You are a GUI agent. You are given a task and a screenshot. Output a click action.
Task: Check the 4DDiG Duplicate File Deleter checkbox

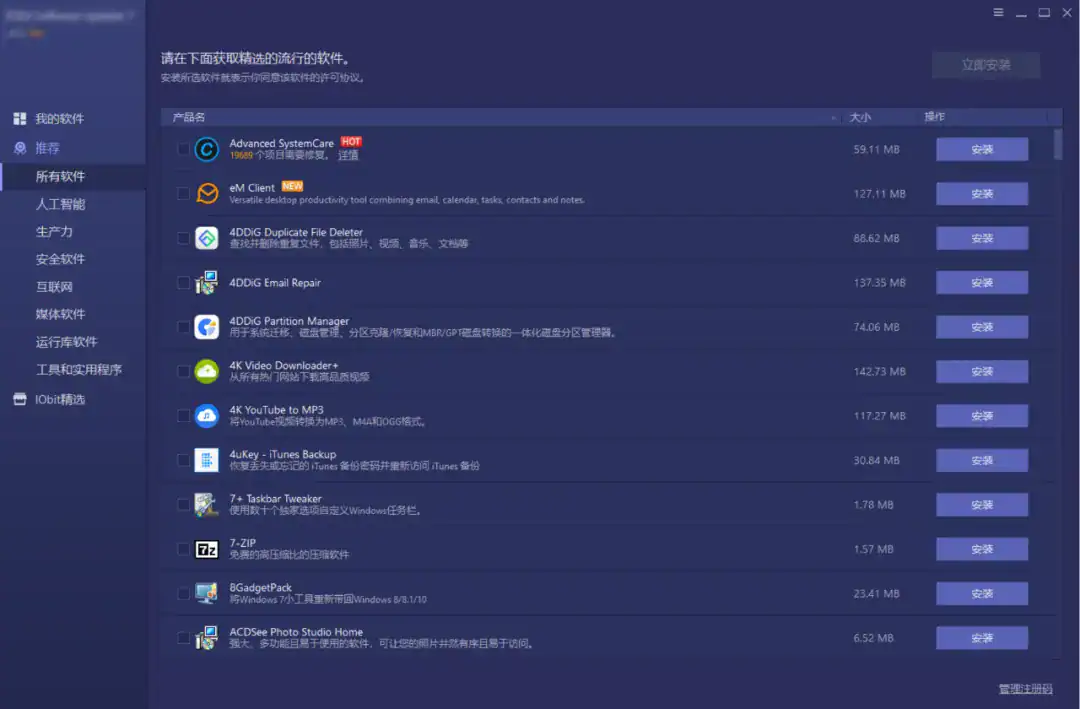pyautogui.click(x=183, y=238)
